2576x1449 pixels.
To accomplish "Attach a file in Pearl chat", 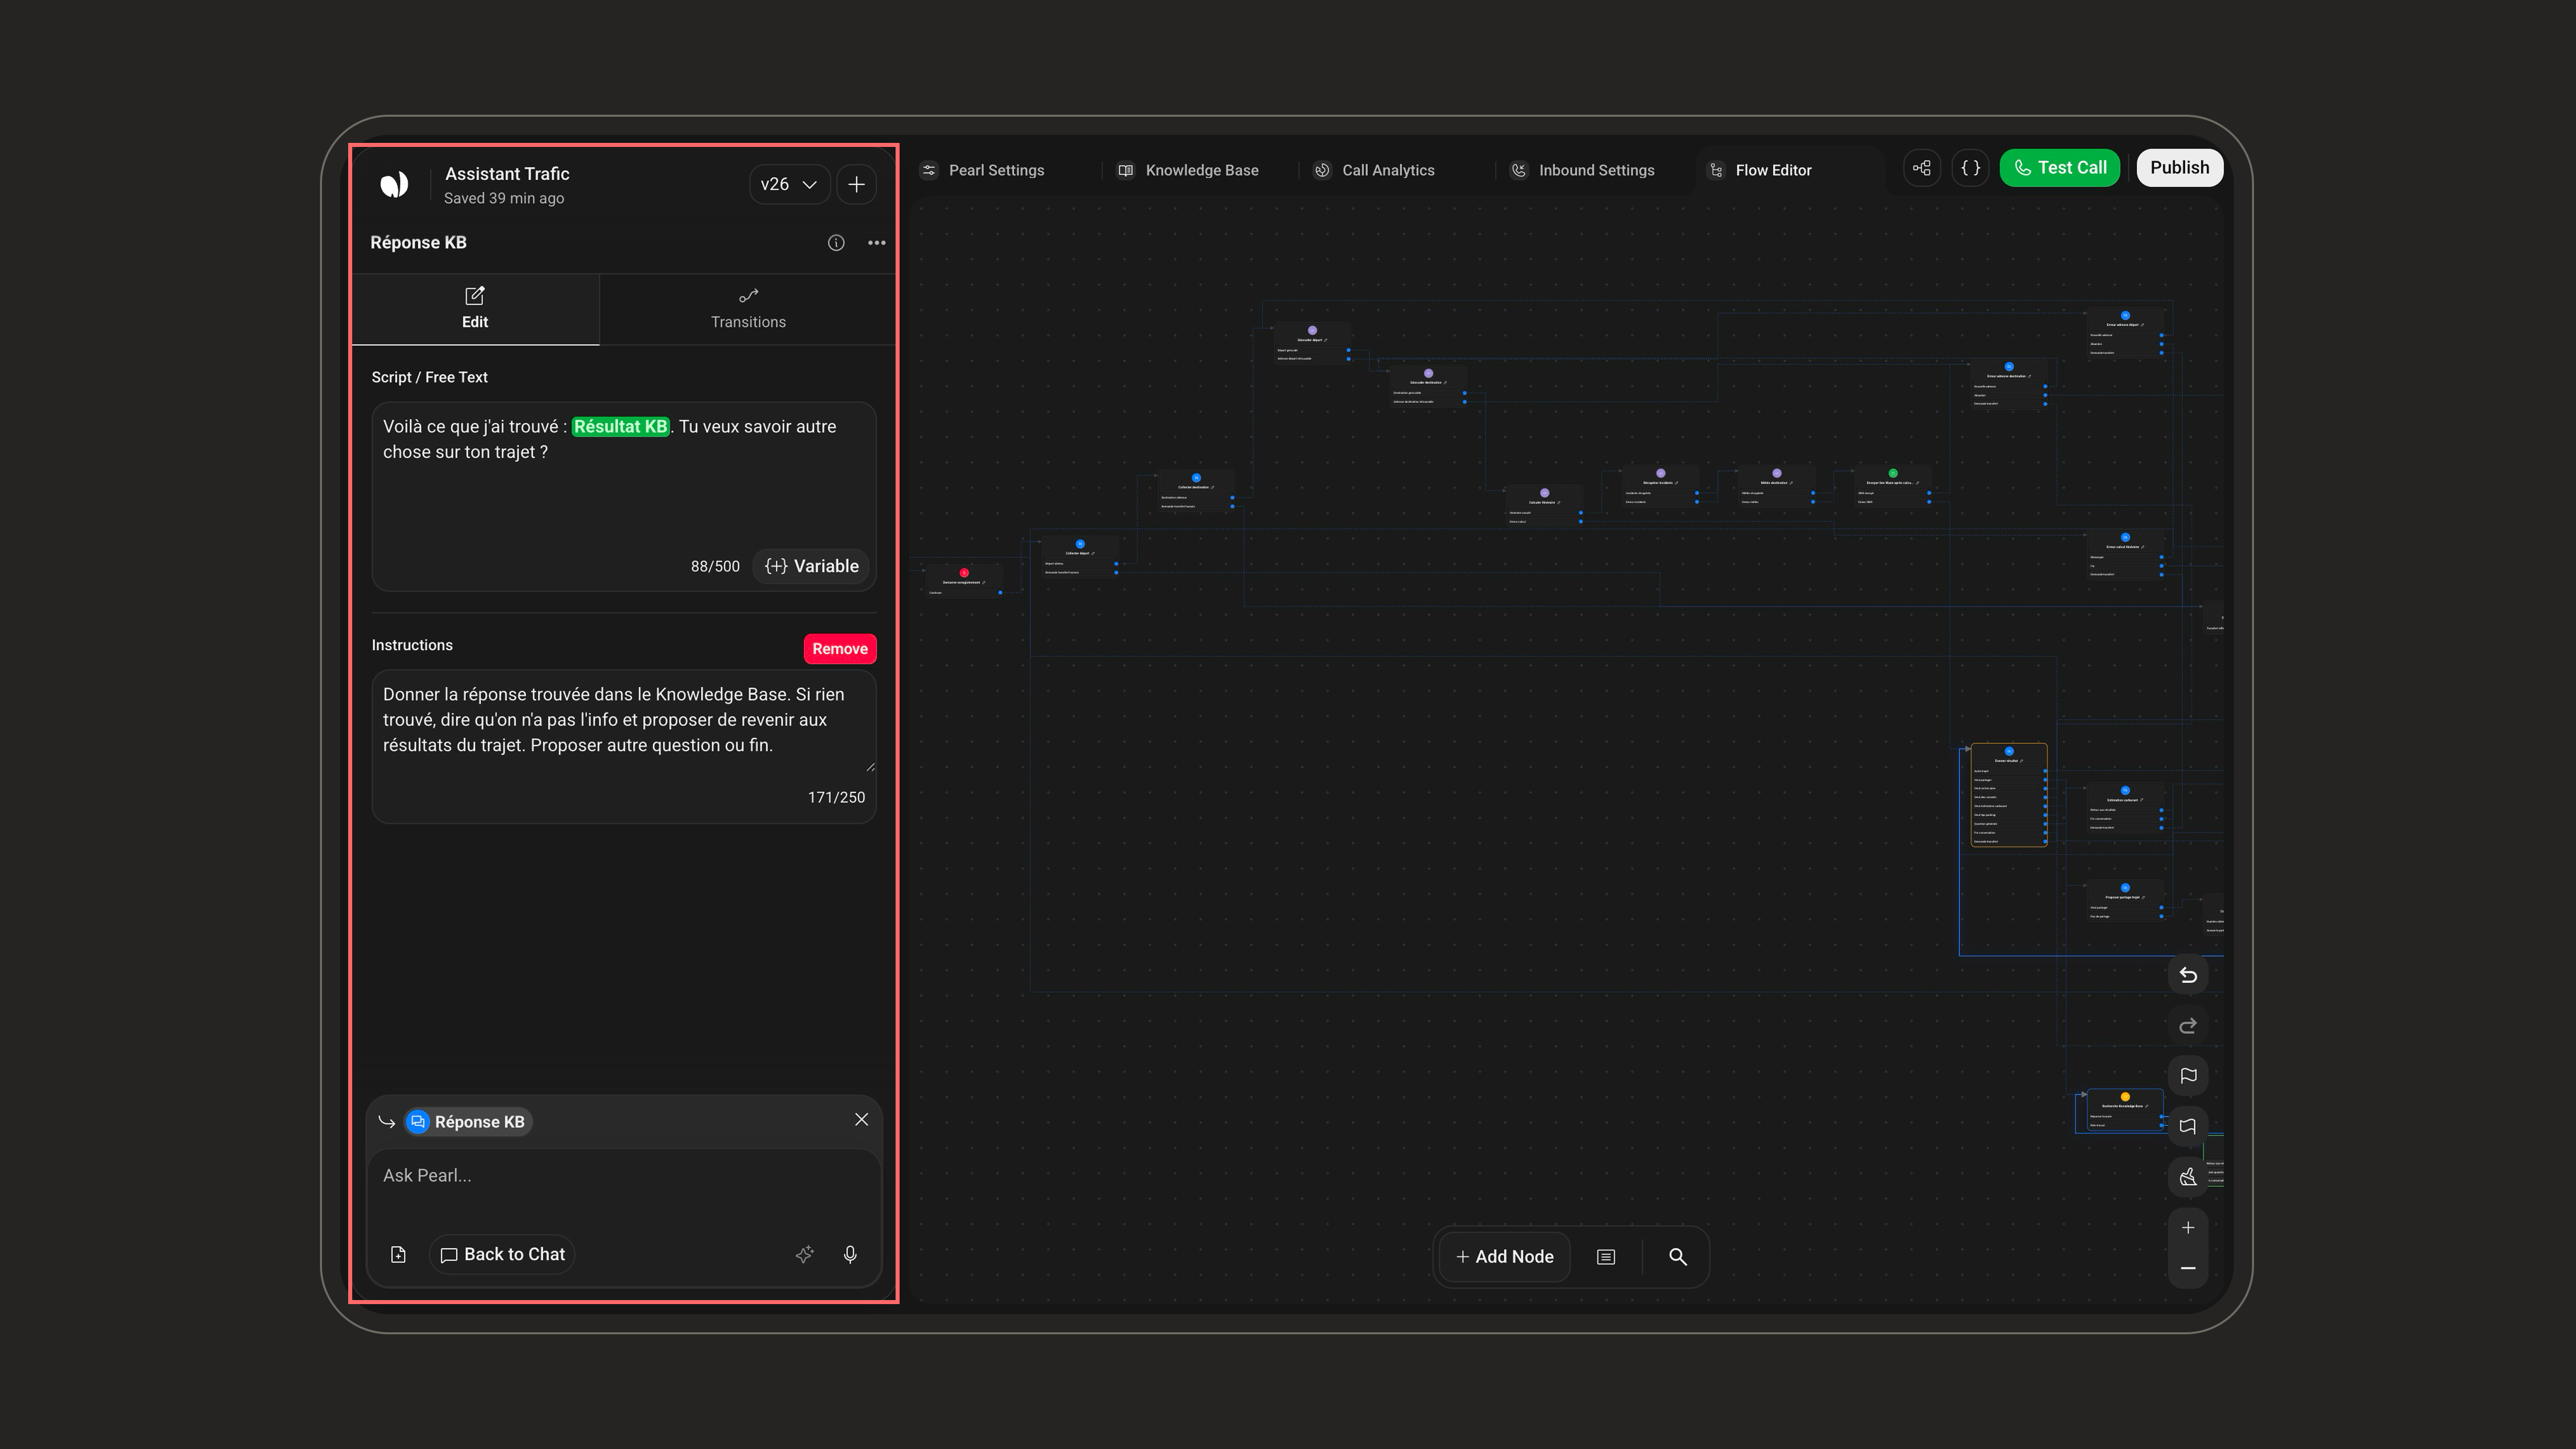I will [398, 1255].
